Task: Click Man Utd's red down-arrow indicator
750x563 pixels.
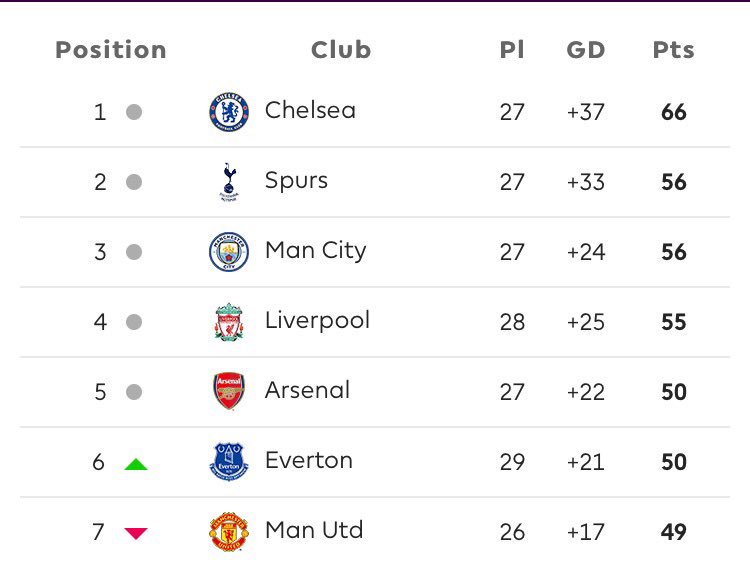Action: click(135, 533)
